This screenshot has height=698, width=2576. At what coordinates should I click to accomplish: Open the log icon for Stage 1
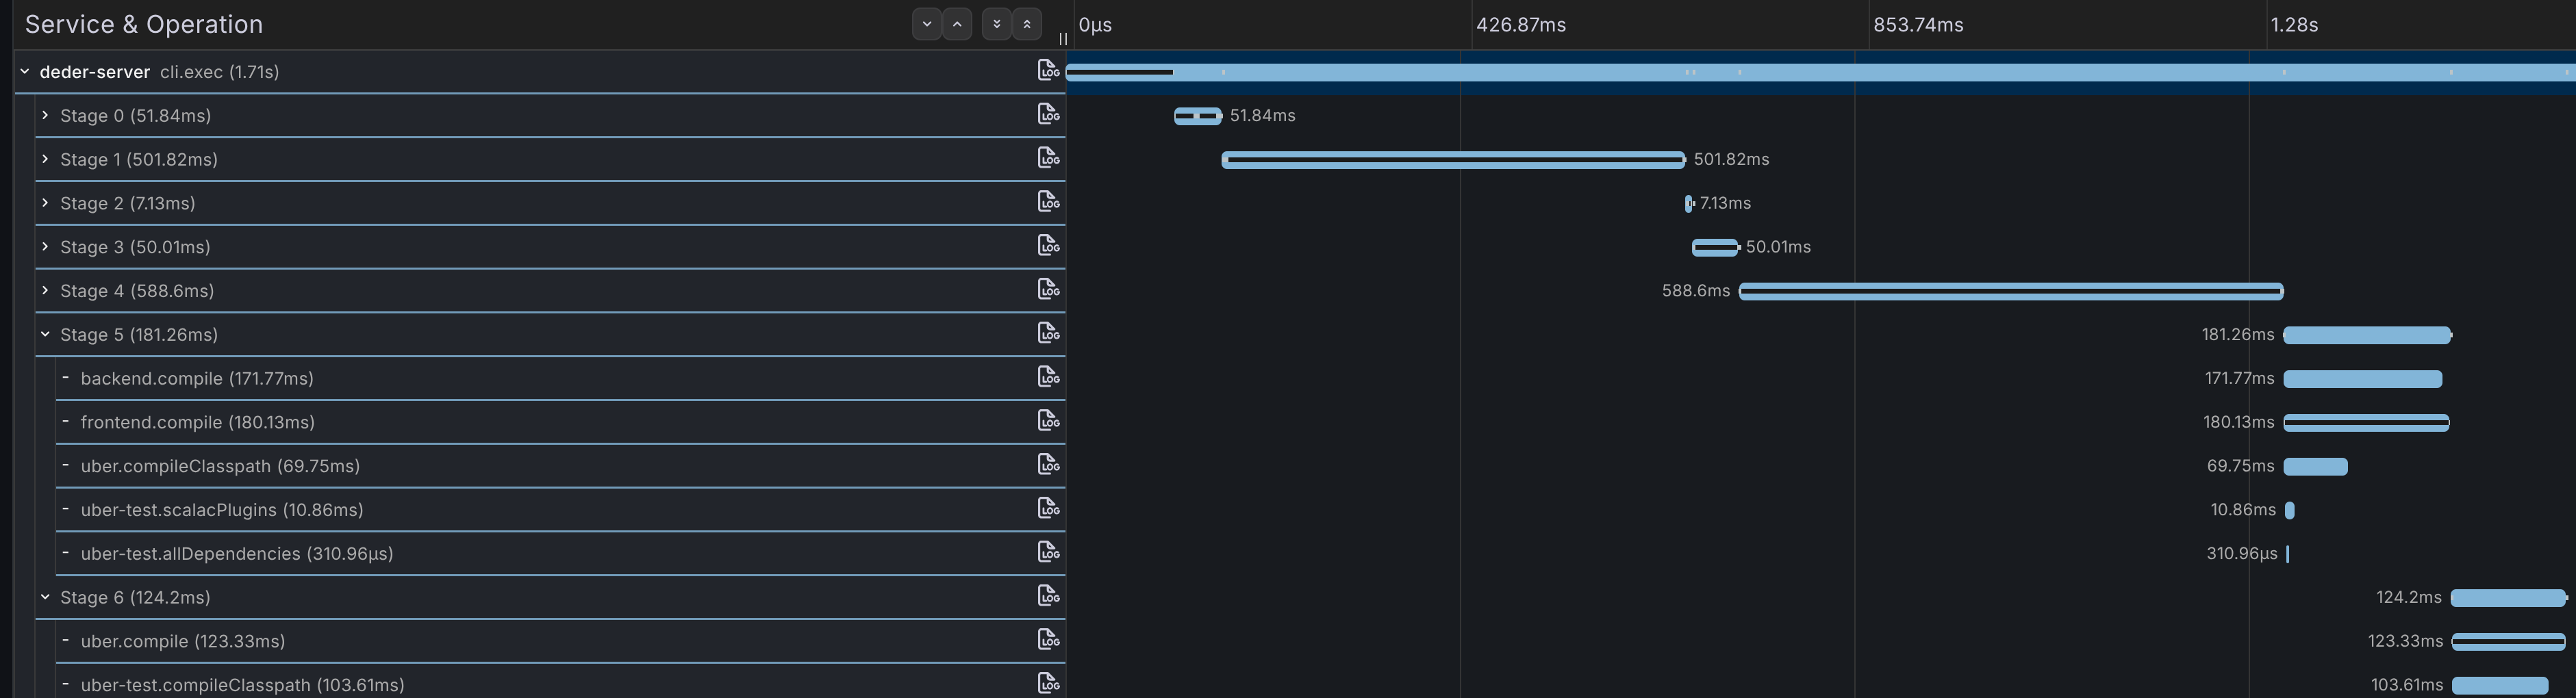tap(1047, 158)
